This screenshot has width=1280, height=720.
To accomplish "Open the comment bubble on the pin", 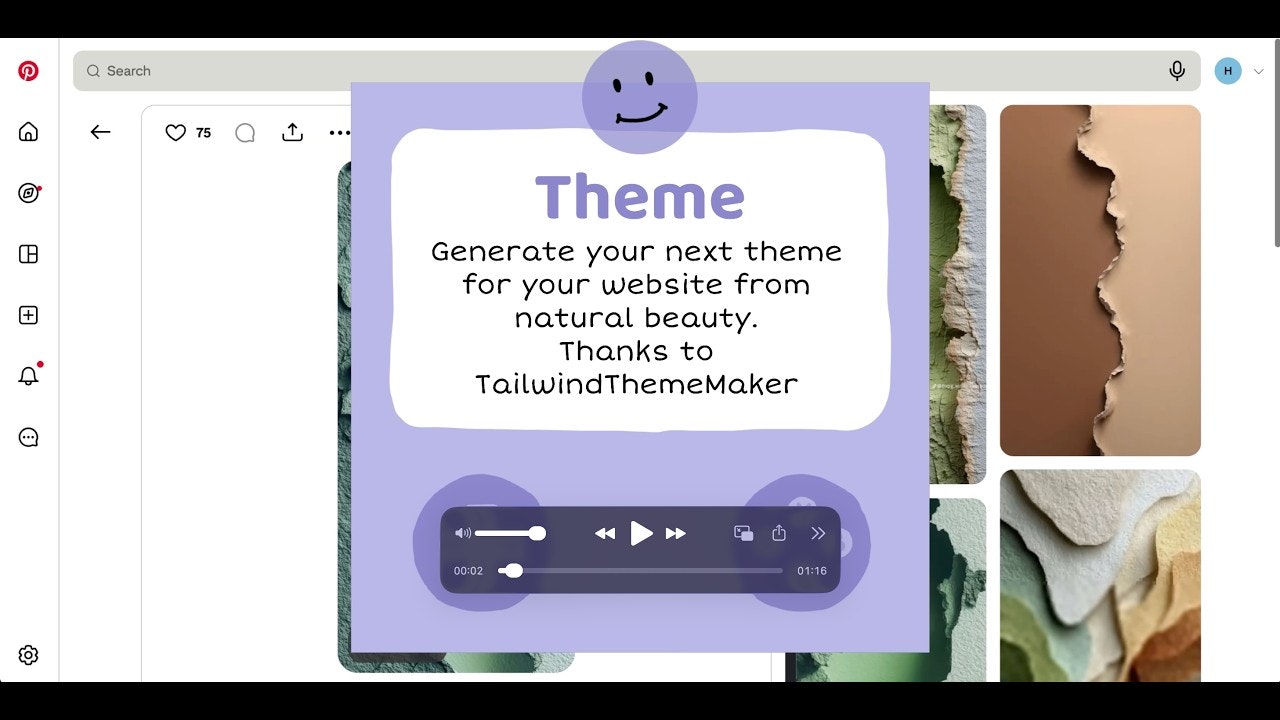I will coord(245,132).
